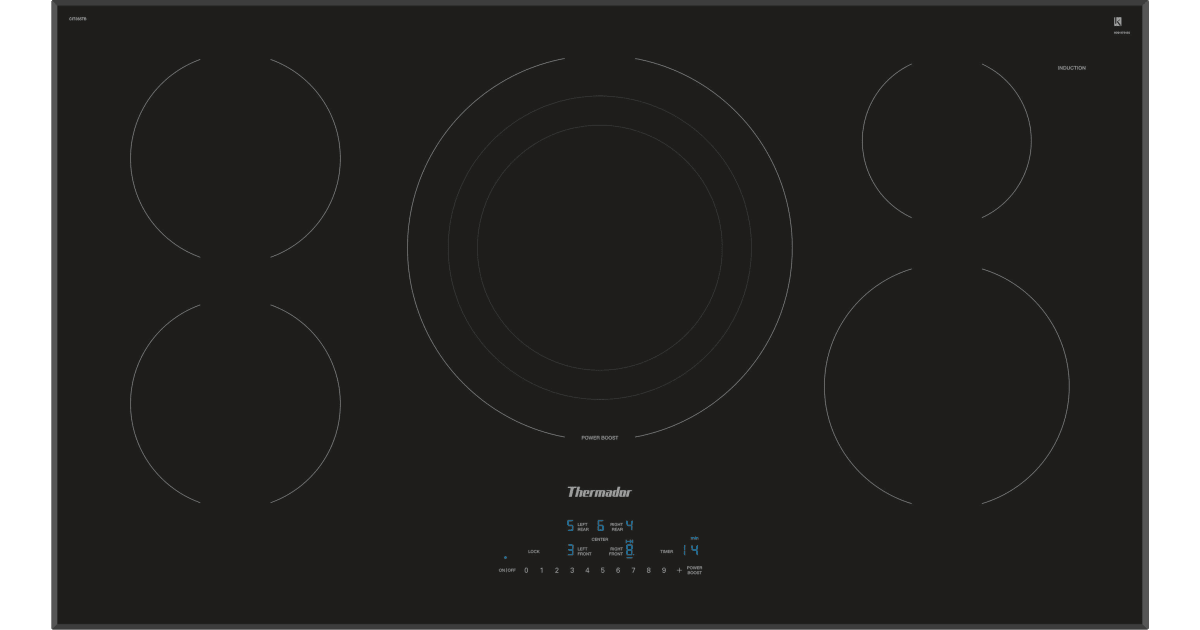This screenshot has width=1200, height=630.
Task: Set power level 5 on keypad
Action: 602,570
